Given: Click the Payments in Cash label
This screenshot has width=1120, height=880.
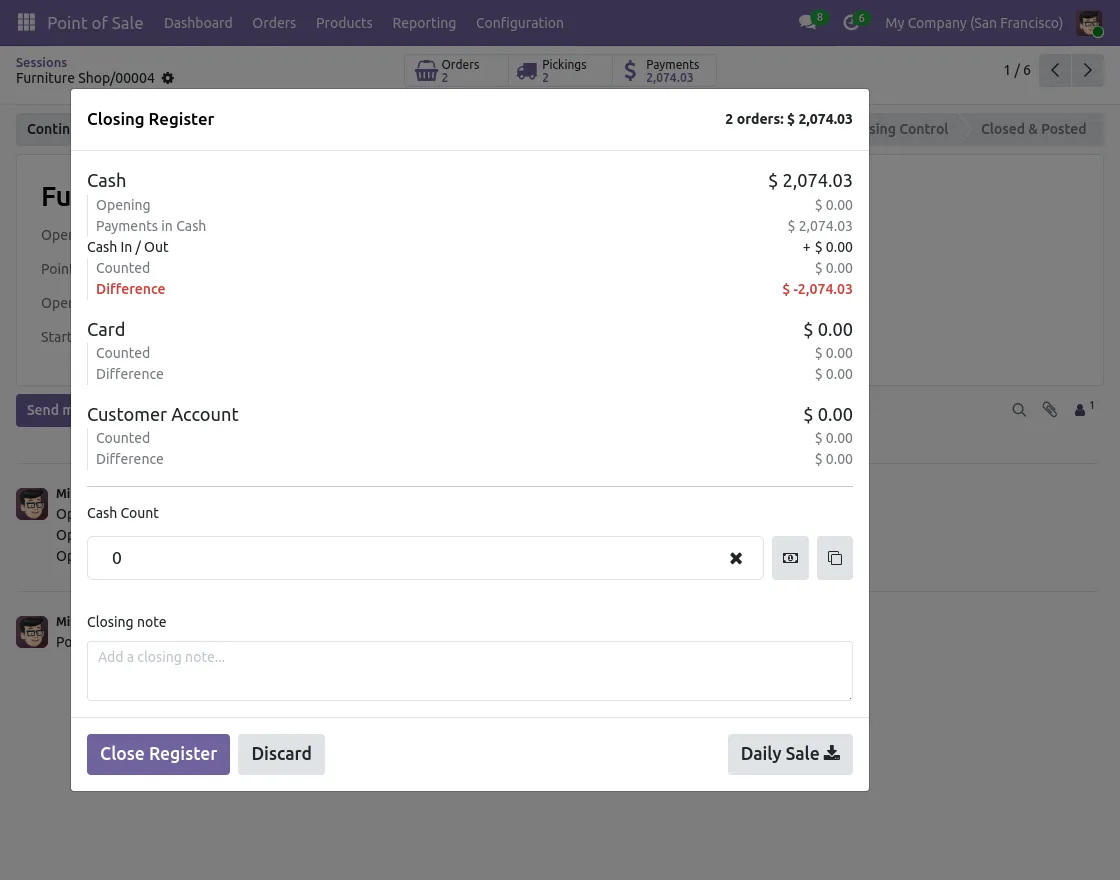Looking at the screenshot, I should click(151, 226).
